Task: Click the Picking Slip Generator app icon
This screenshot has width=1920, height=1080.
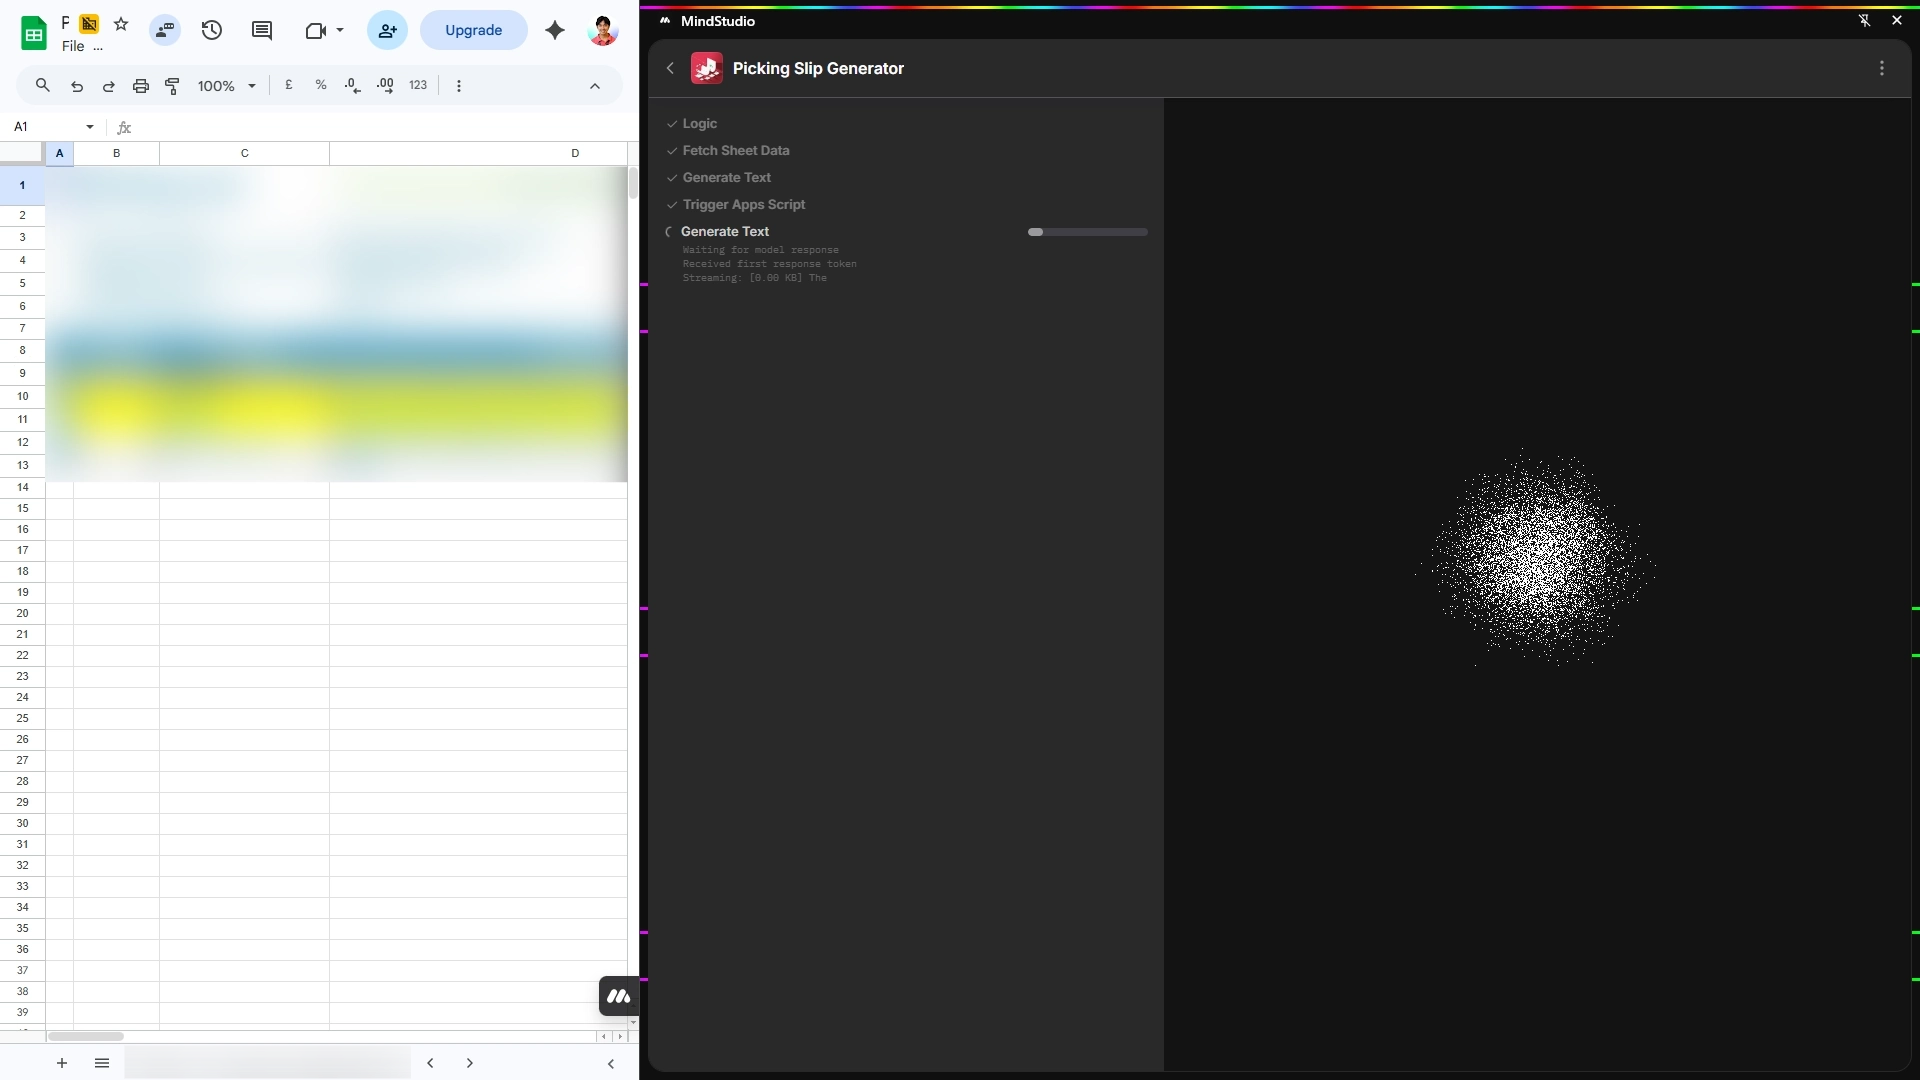Action: pos(707,68)
